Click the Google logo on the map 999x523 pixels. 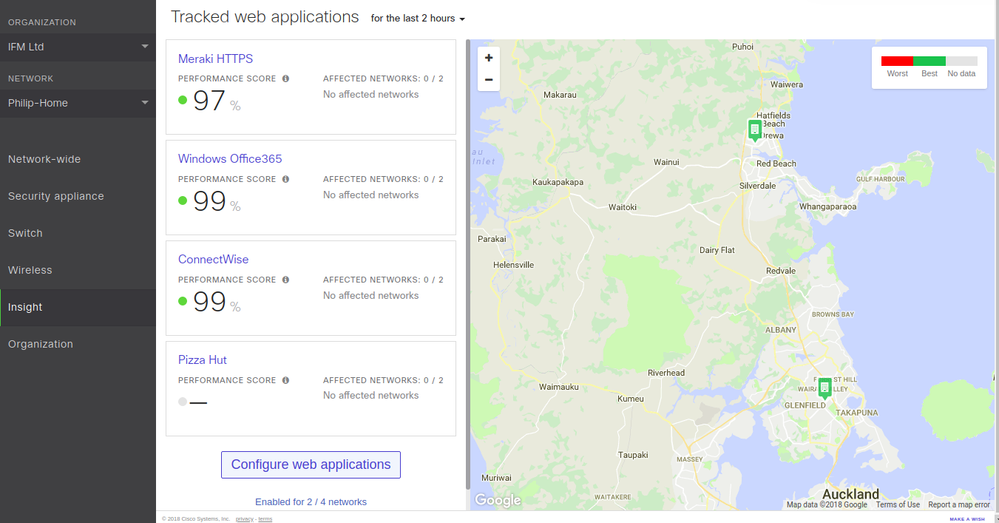click(x=498, y=500)
